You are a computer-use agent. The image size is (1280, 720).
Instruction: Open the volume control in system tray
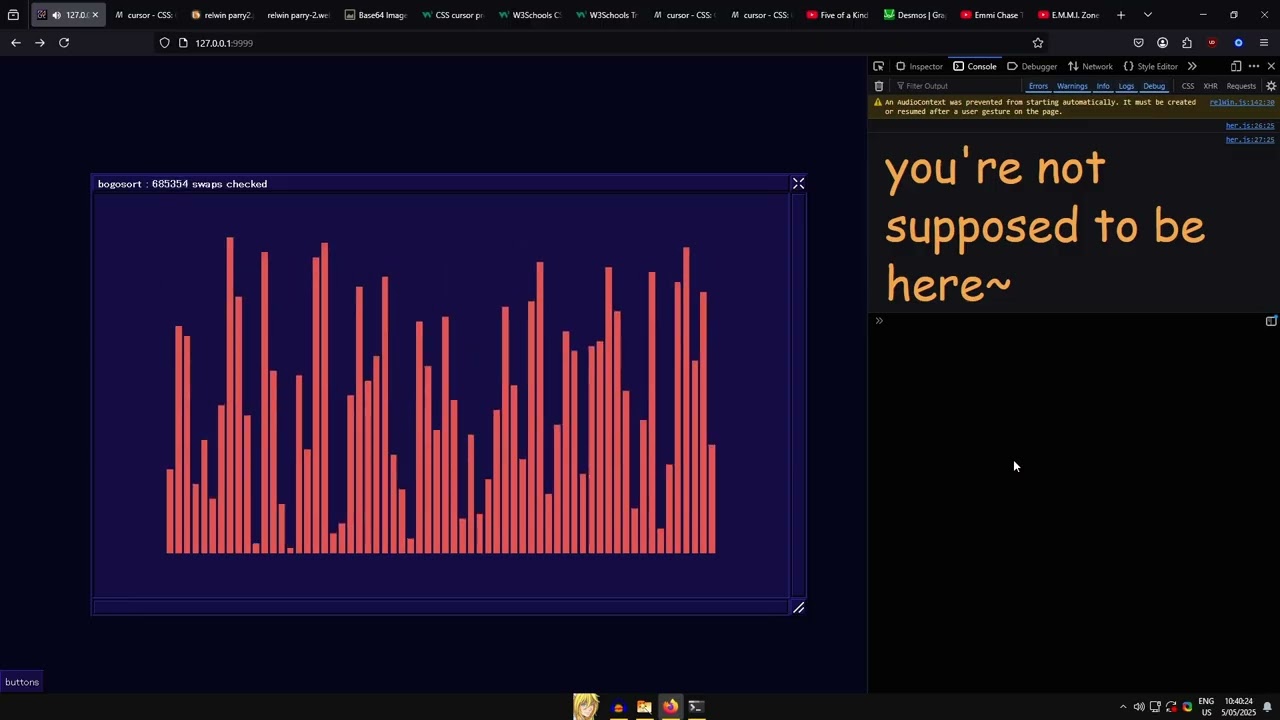(x=1138, y=707)
